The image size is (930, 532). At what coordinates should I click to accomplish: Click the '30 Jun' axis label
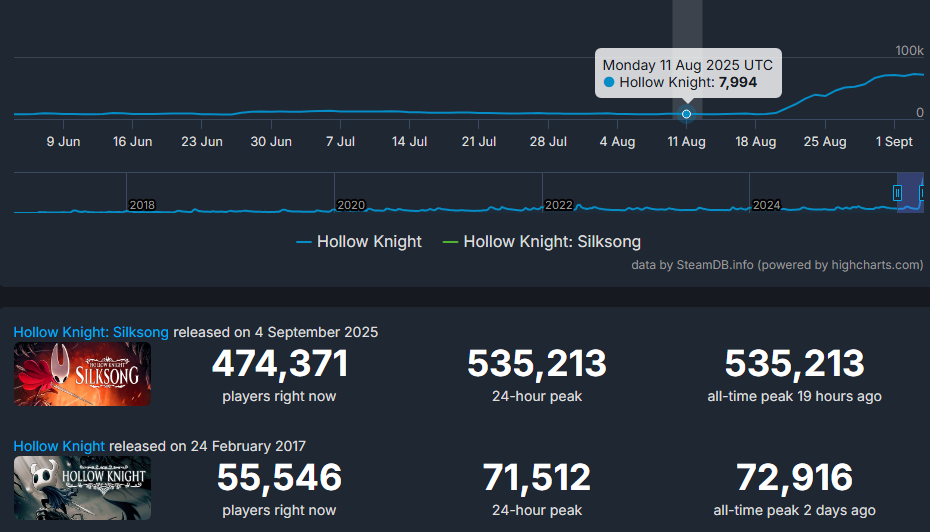coord(271,142)
